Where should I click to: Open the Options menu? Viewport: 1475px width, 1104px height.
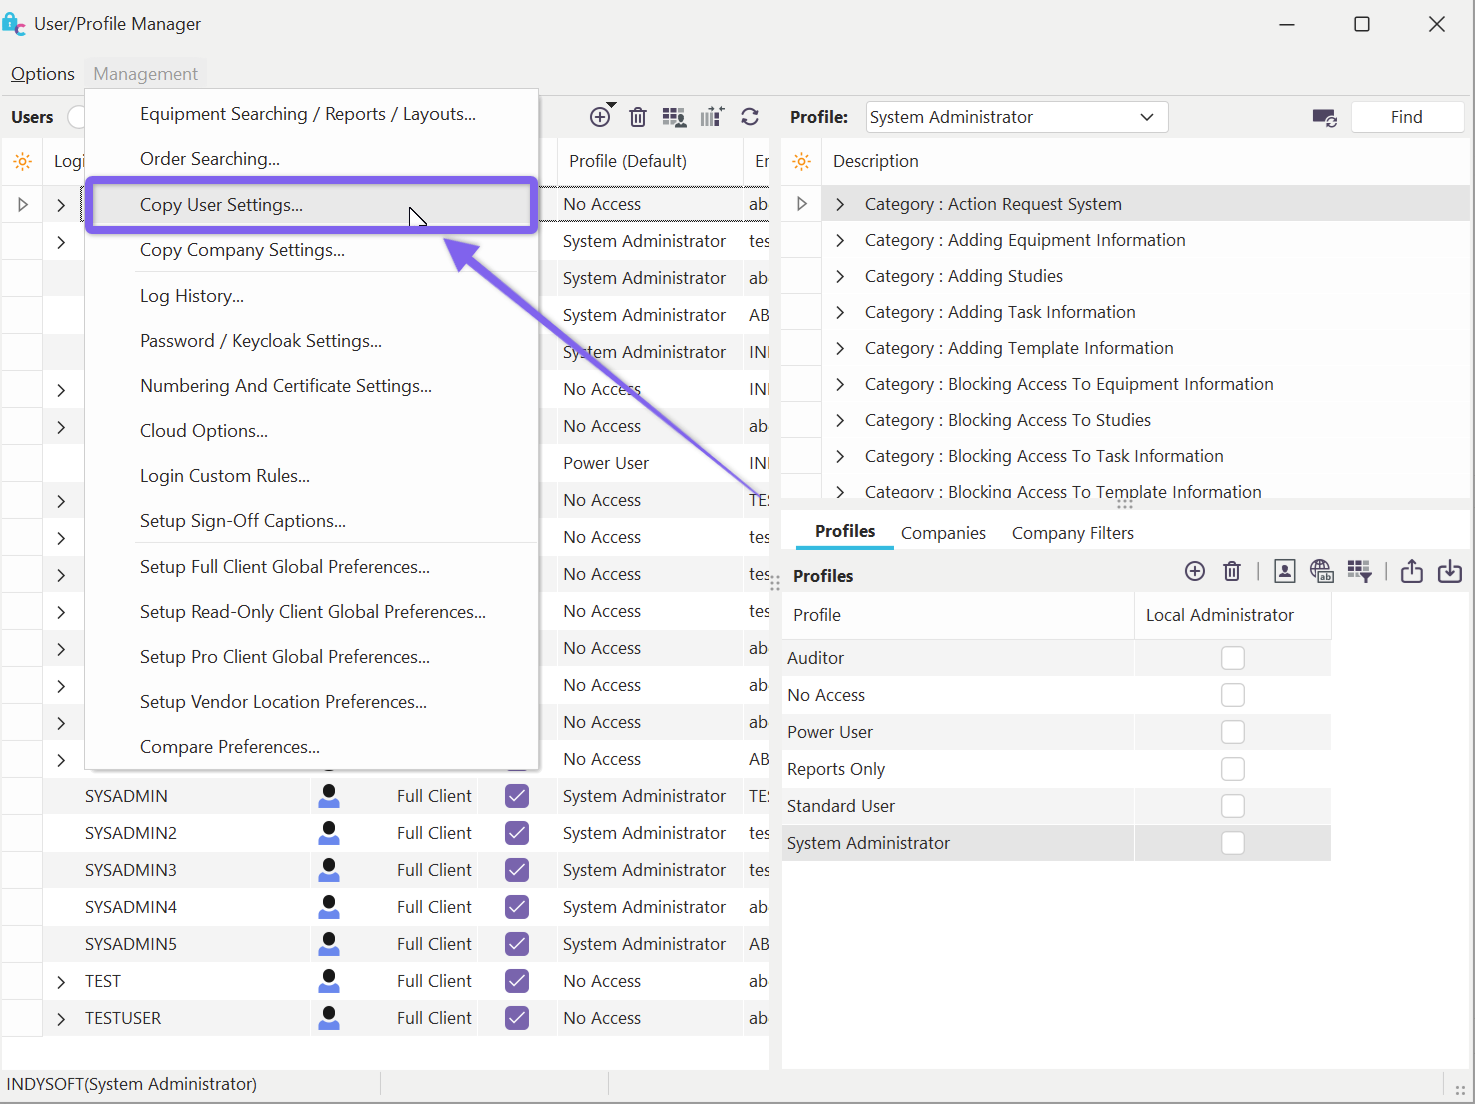coord(43,74)
